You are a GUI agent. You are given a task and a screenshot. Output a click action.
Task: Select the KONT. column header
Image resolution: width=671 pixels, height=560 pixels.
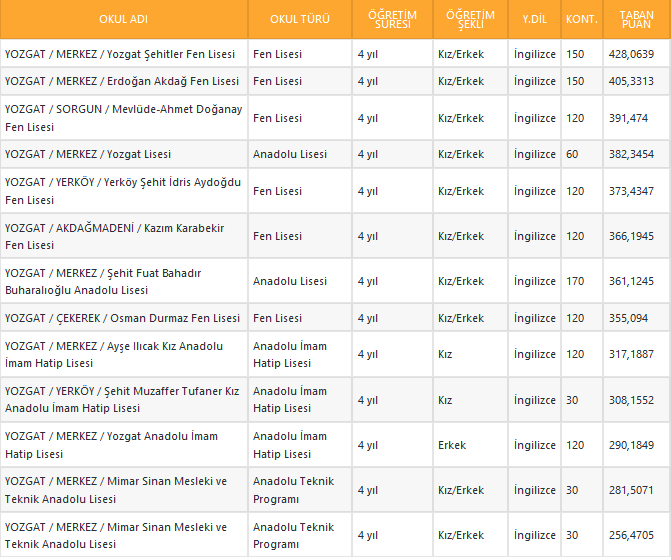point(581,19)
